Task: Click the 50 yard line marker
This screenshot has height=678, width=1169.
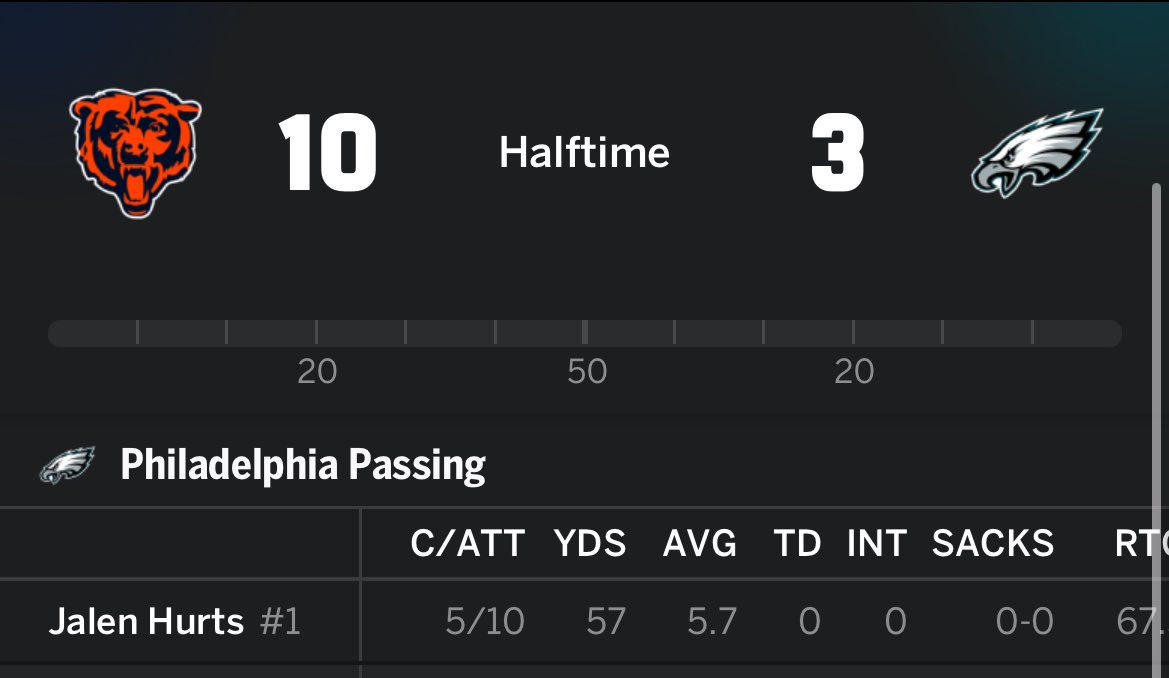Action: pos(587,371)
